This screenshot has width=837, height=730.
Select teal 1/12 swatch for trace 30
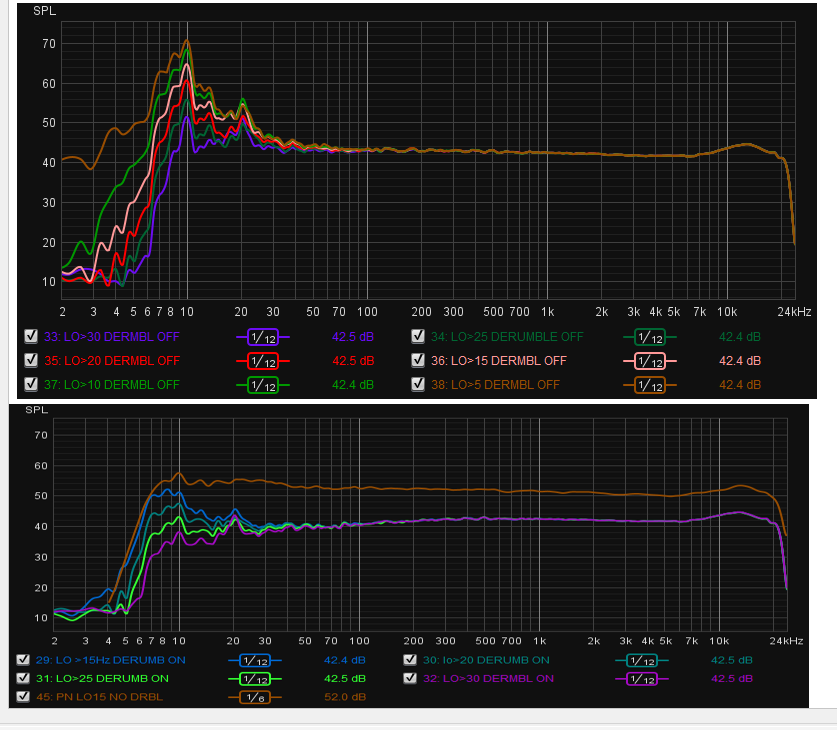point(642,661)
